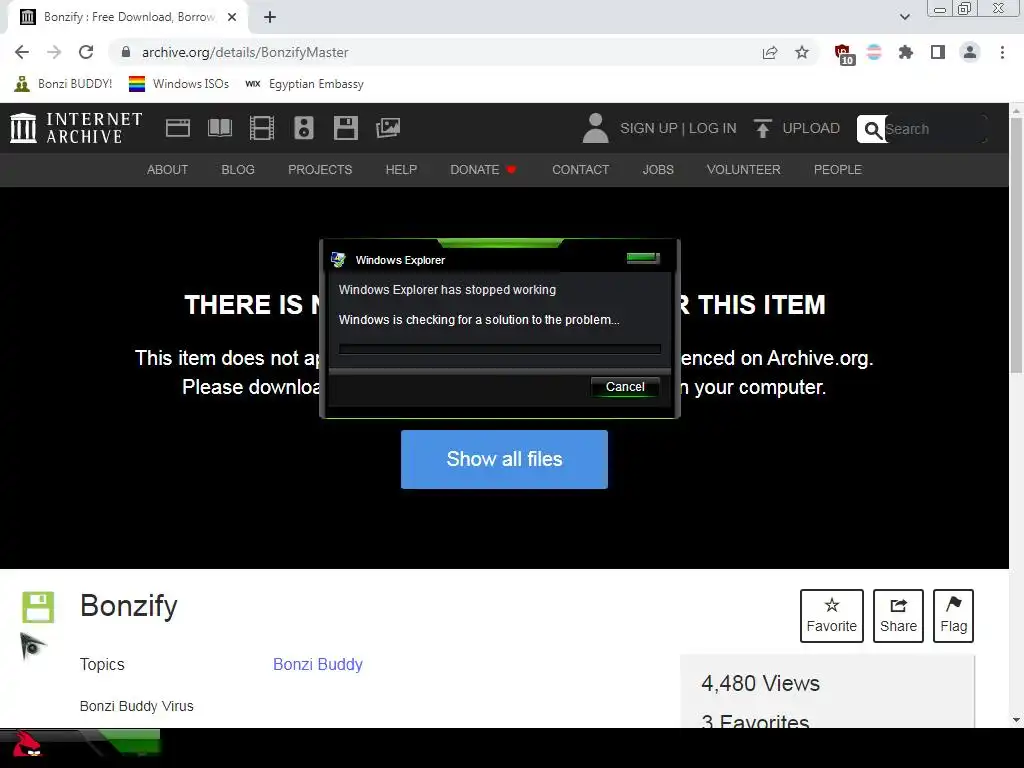This screenshot has width=1024, height=768.
Task: Open the Chrome profile avatar icon
Action: click(x=970, y=52)
